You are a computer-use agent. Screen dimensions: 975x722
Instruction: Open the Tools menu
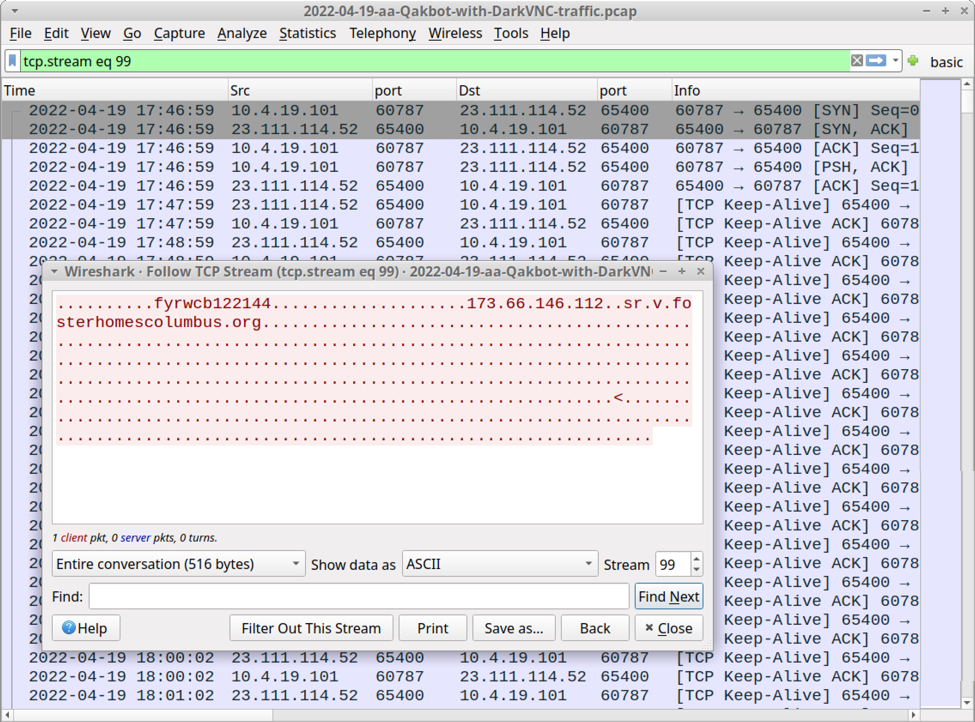[x=511, y=33]
